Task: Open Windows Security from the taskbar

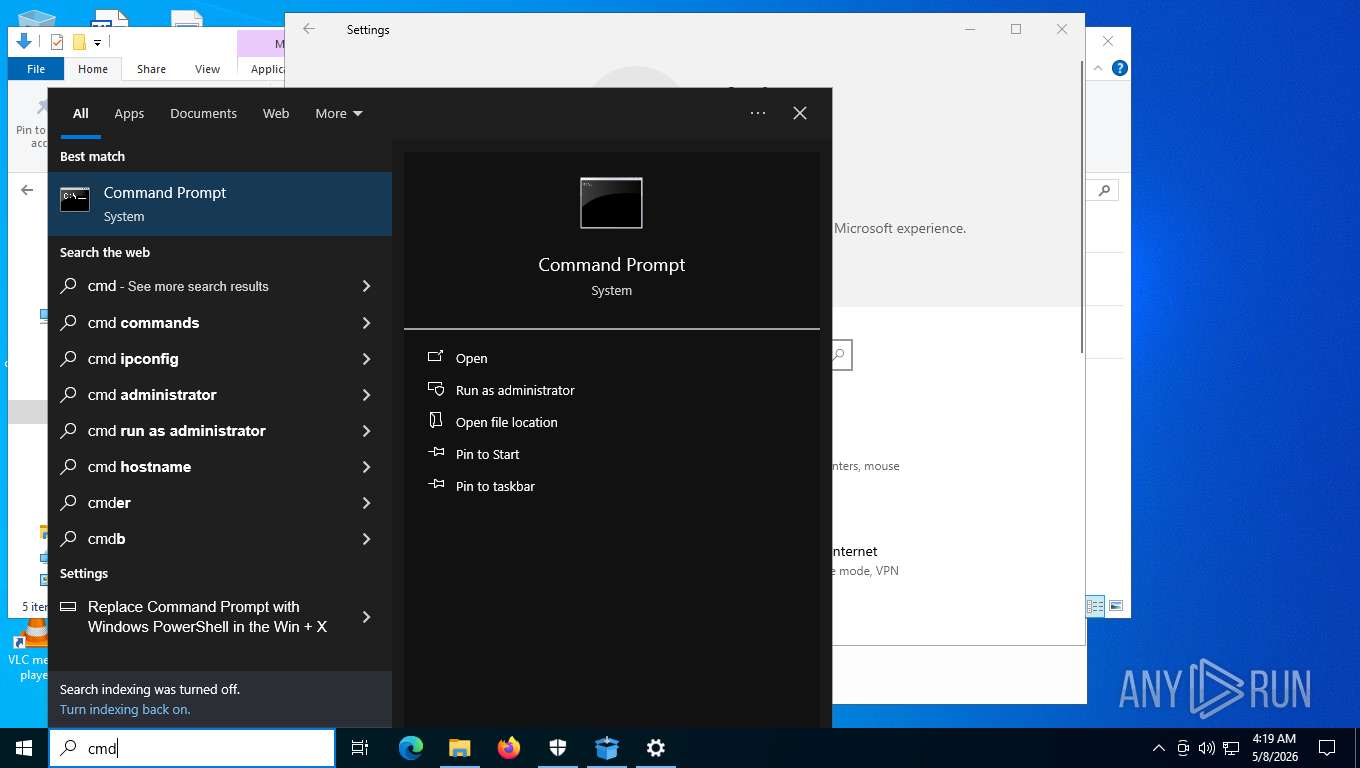Action: [x=558, y=748]
